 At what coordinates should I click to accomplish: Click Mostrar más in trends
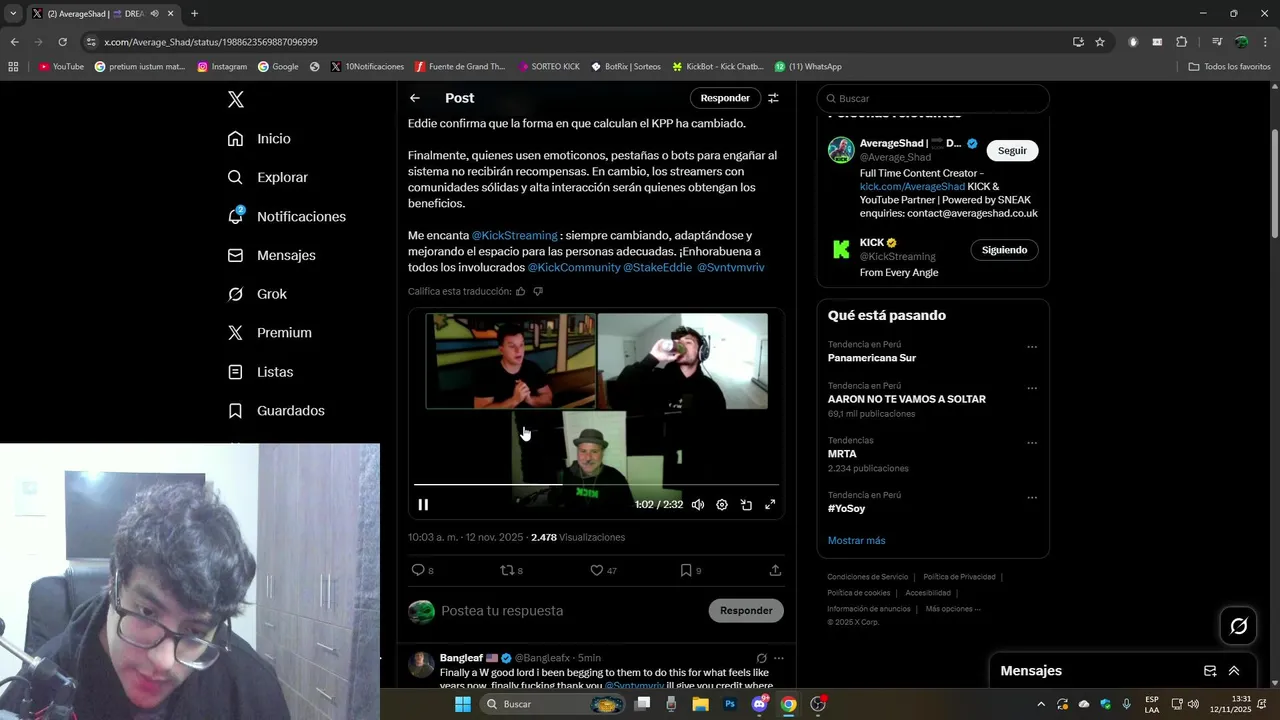(x=856, y=541)
